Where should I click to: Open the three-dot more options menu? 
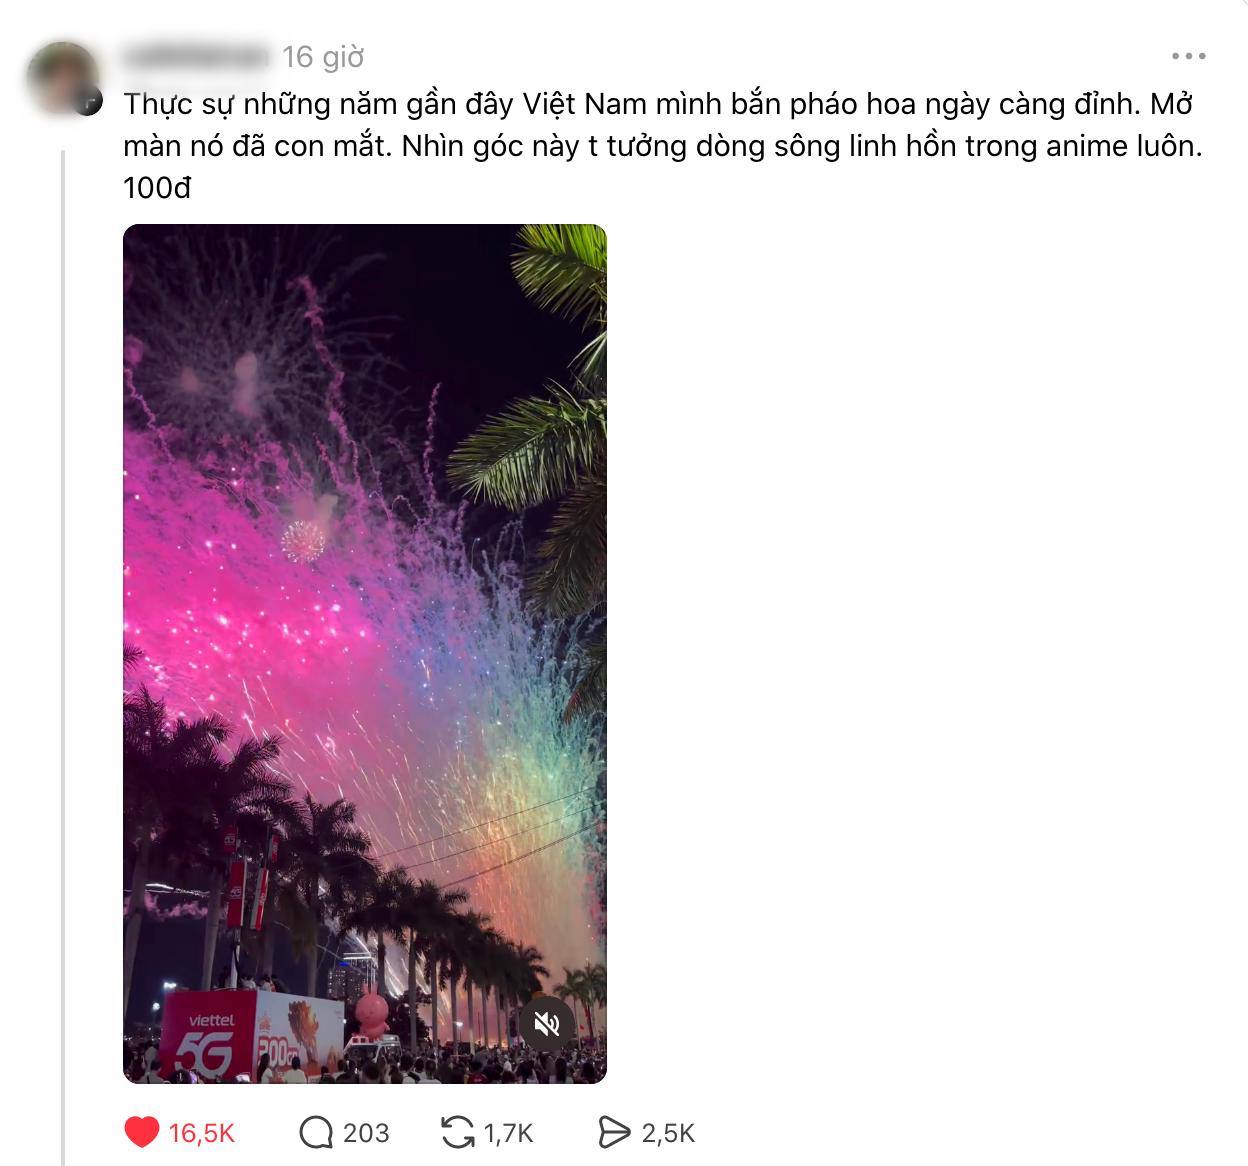click(x=1188, y=56)
